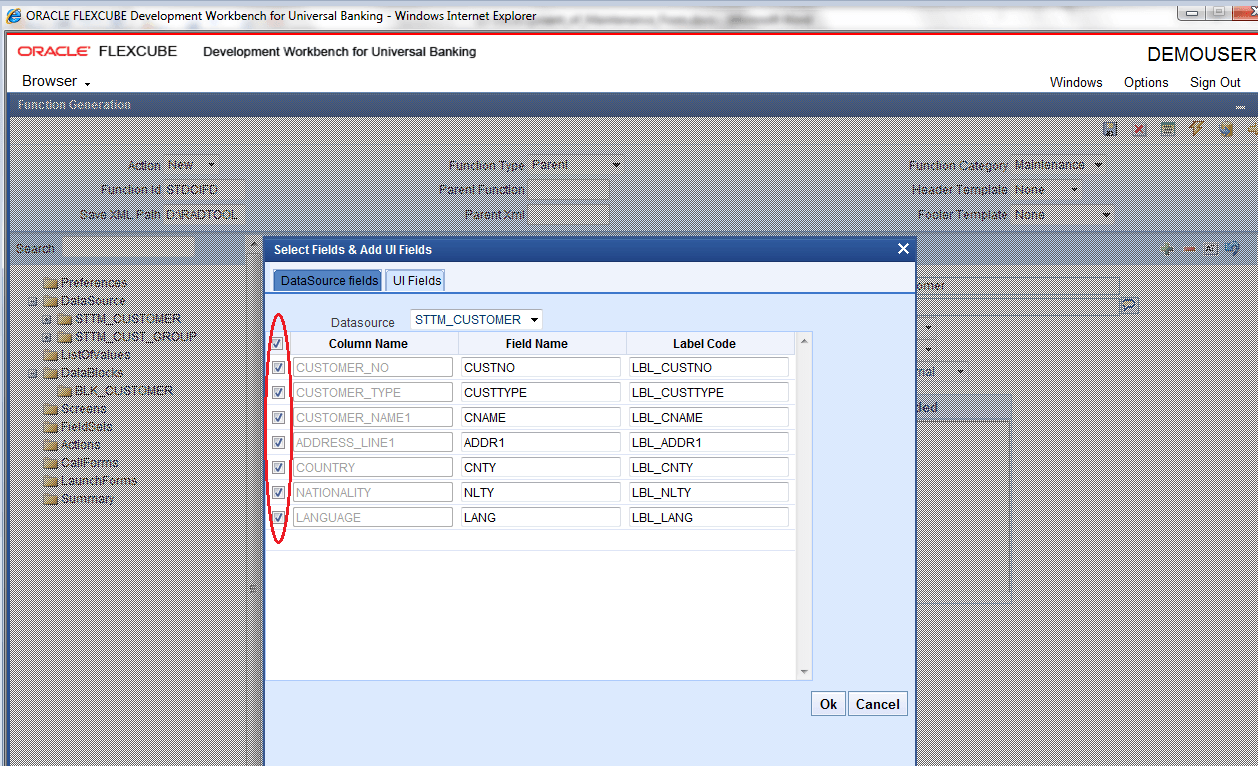
Task: Click the Parent Function input field
Action: [569, 190]
